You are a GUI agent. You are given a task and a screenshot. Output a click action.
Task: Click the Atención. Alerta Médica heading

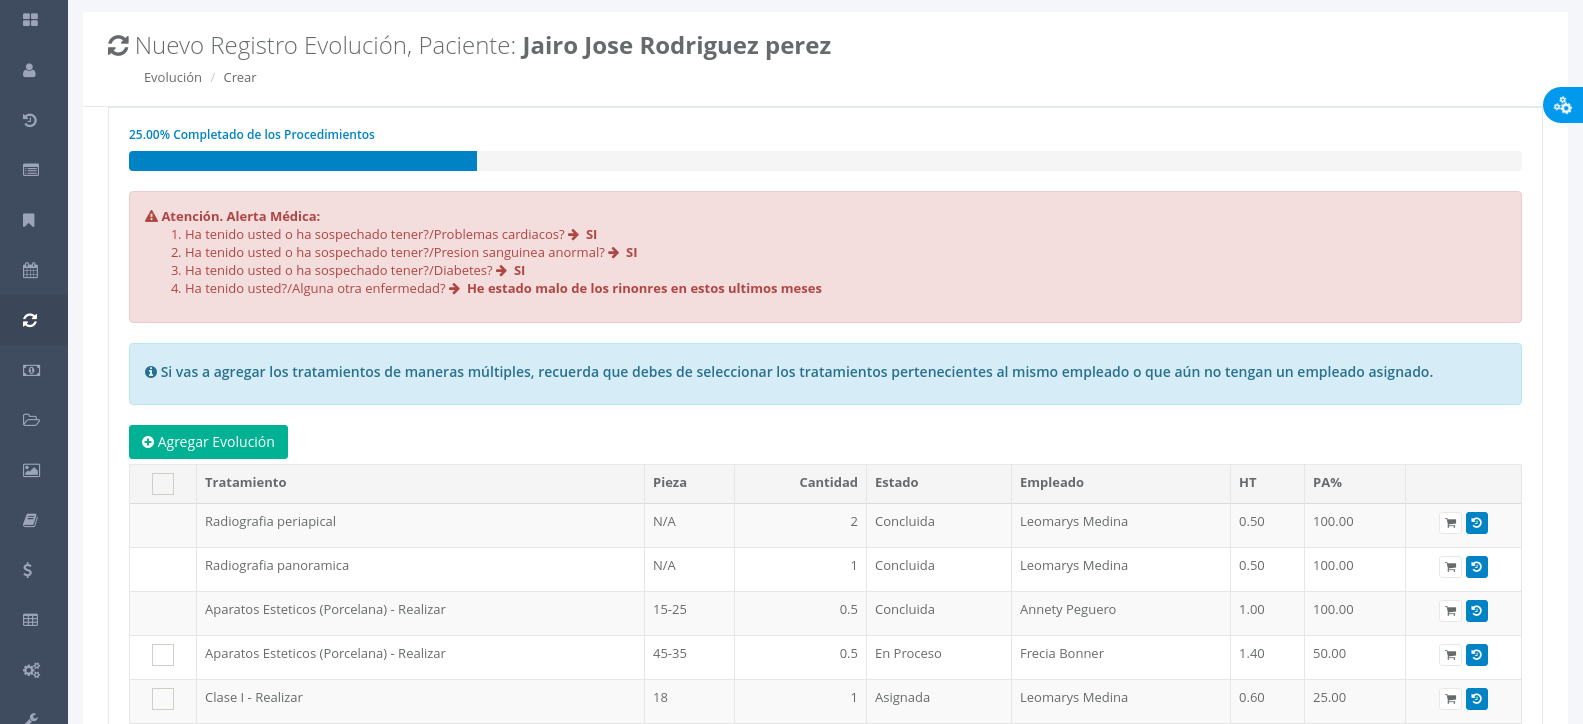pyautogui.click(x=233, y=216)
